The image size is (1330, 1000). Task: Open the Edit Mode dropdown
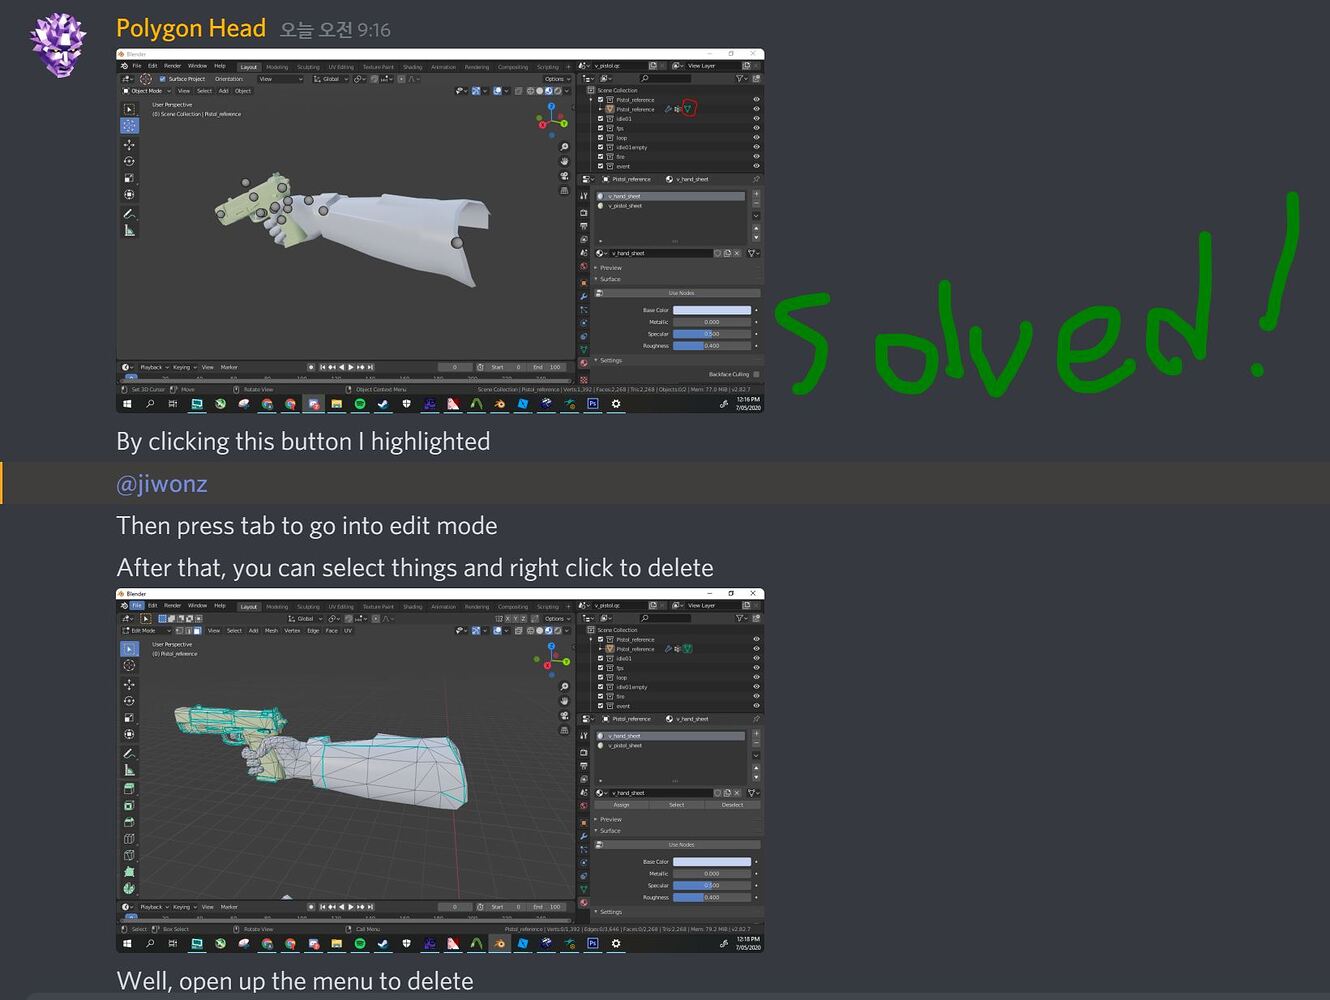coord(146,631)
